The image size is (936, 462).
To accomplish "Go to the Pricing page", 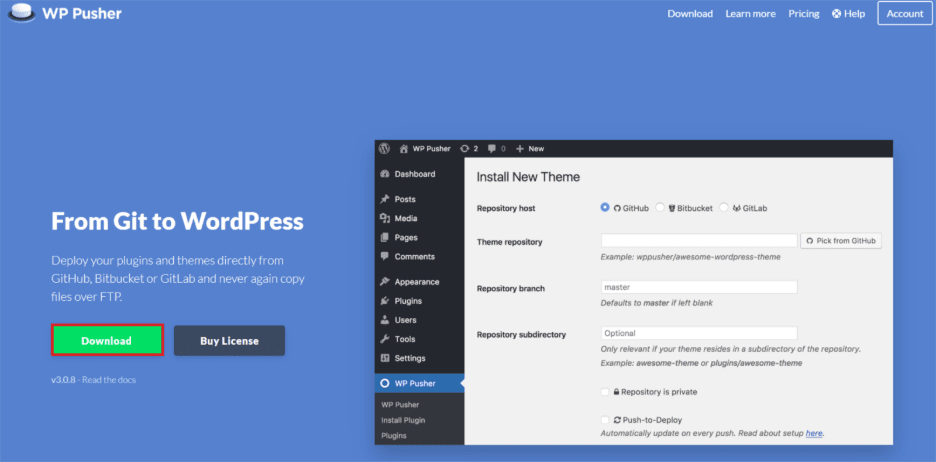I will coord(803,14).
